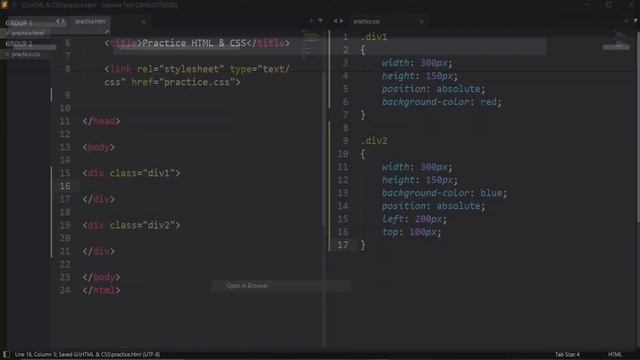Select practice.css in the sidebar
Viewport: 640px width, 360px height.
pyautogui.click(x=26, y=54)
